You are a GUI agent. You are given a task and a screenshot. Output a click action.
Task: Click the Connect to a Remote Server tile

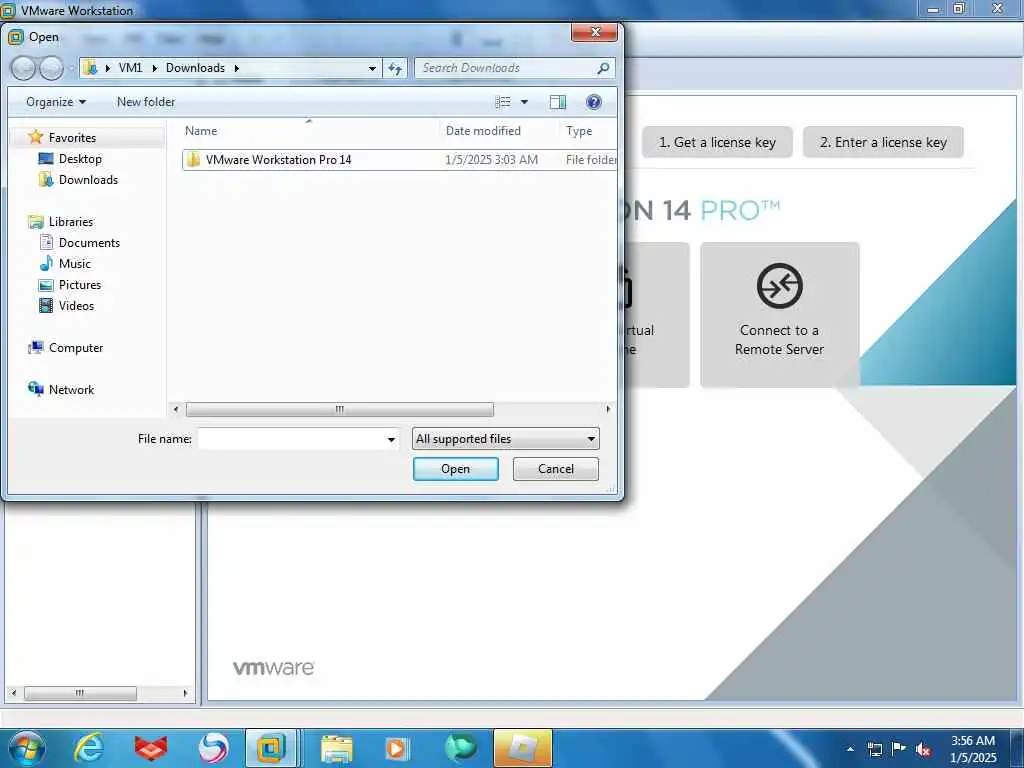pos(780,315)
